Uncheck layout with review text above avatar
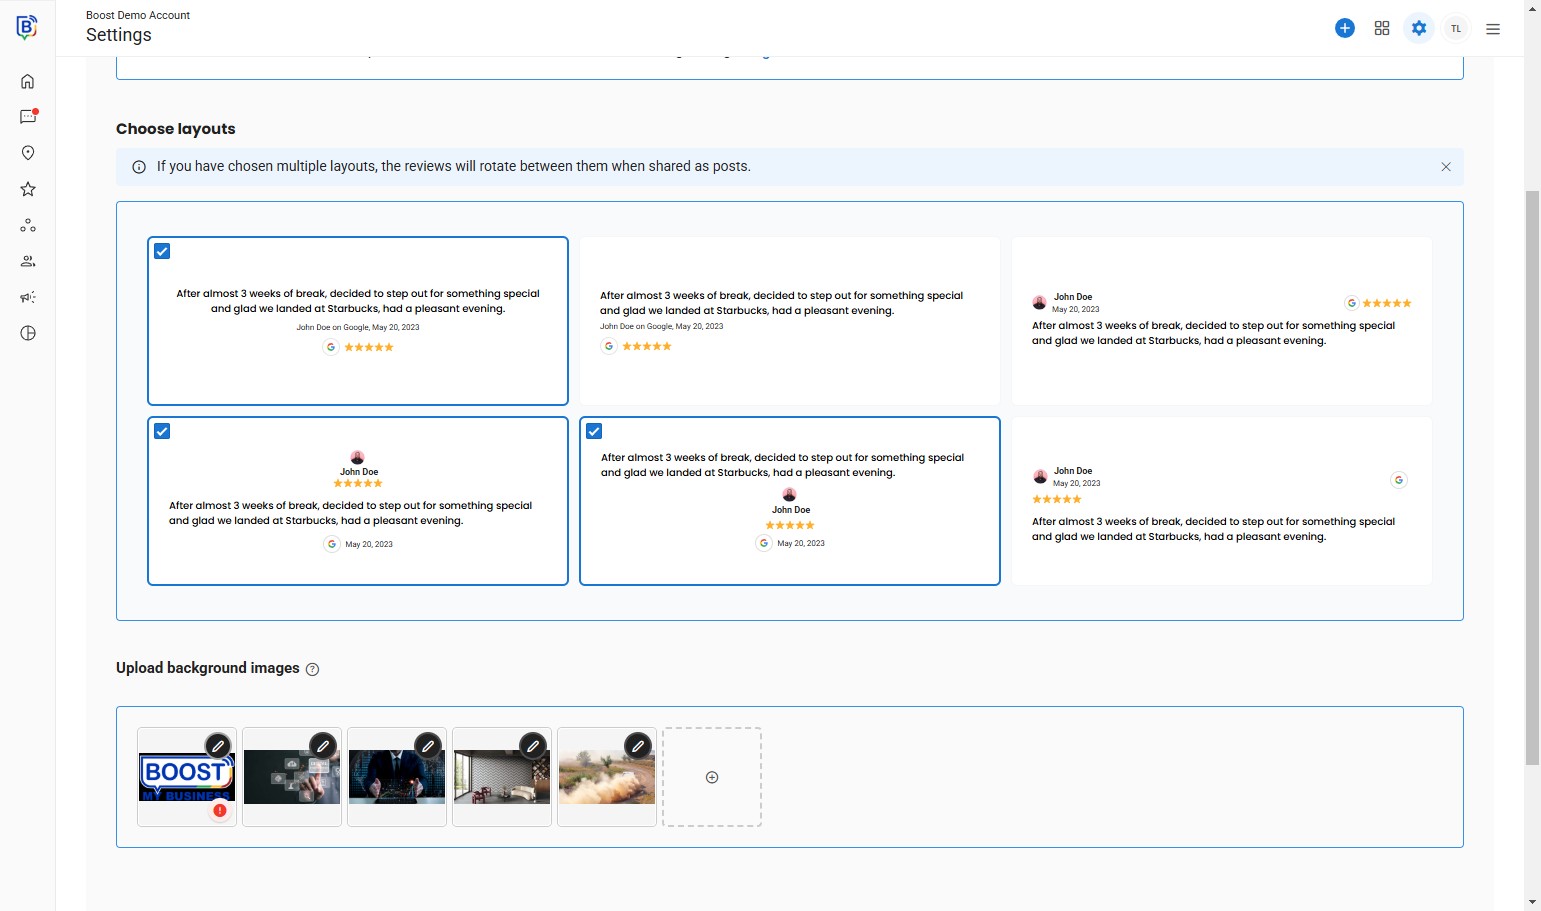This screenshot has height=911, width=1541. [x=594, y=432]
